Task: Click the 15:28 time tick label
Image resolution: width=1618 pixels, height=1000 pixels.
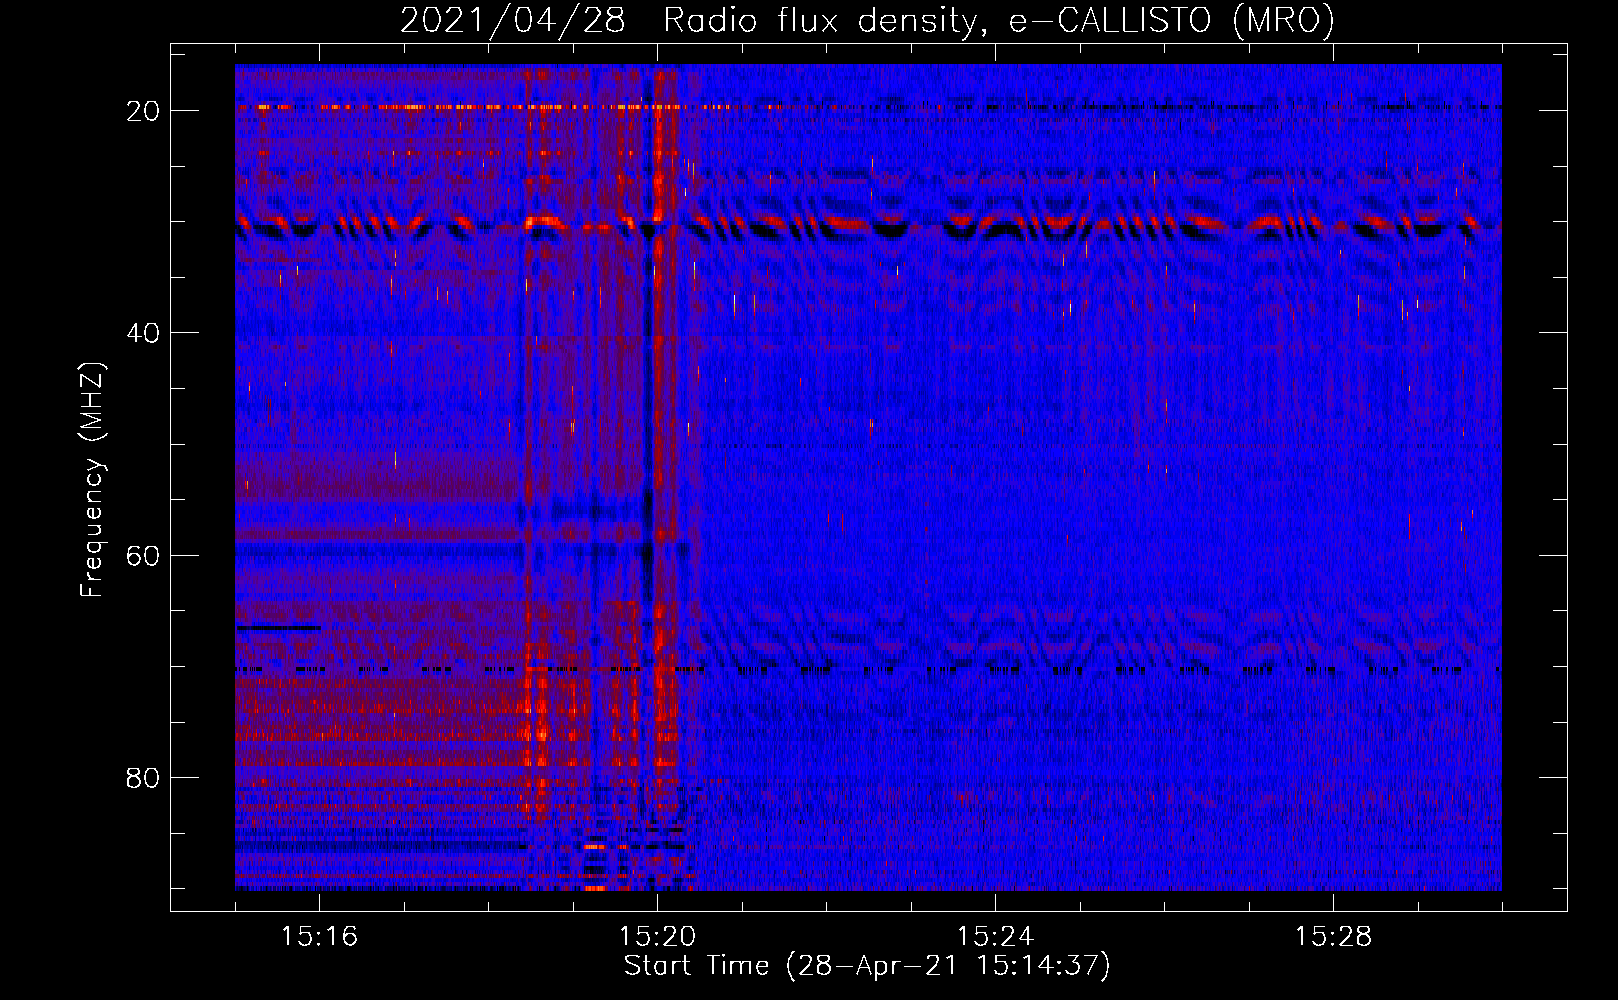Action: pos(1333,937)
